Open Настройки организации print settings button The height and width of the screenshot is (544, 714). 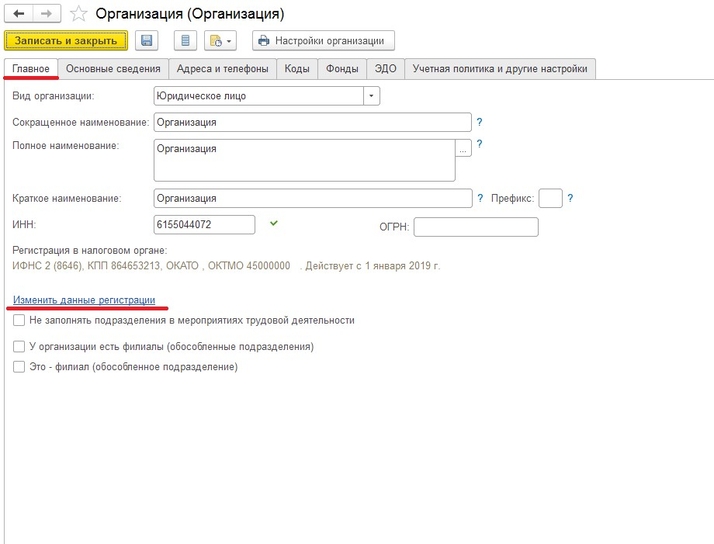click(x=323, y=41)
